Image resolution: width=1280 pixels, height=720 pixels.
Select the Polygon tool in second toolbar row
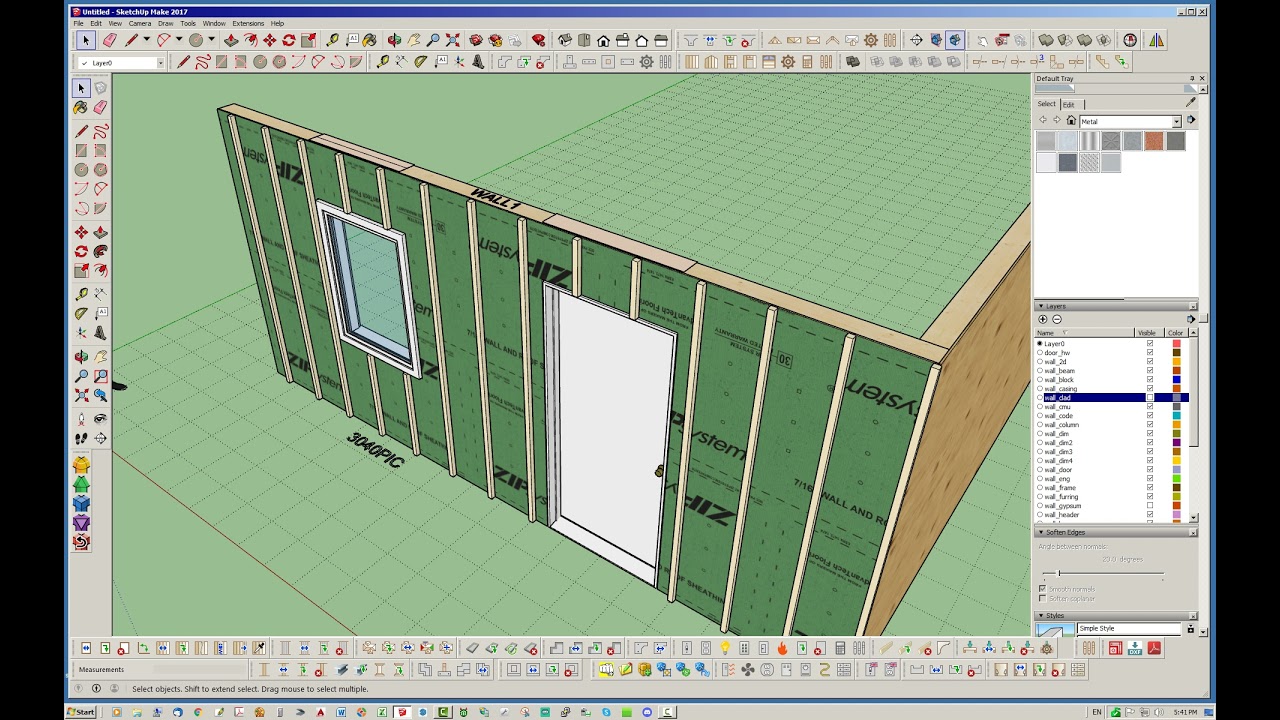279,62
